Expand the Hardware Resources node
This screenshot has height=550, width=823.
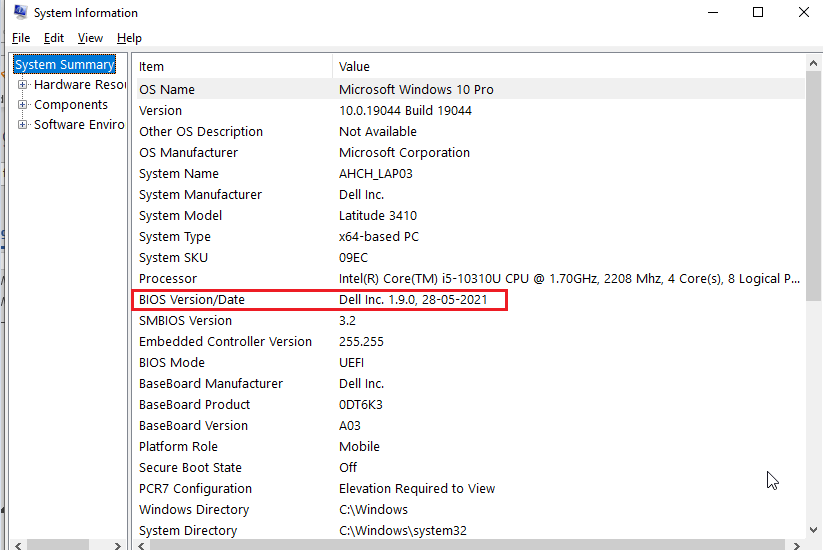[22, 84]
